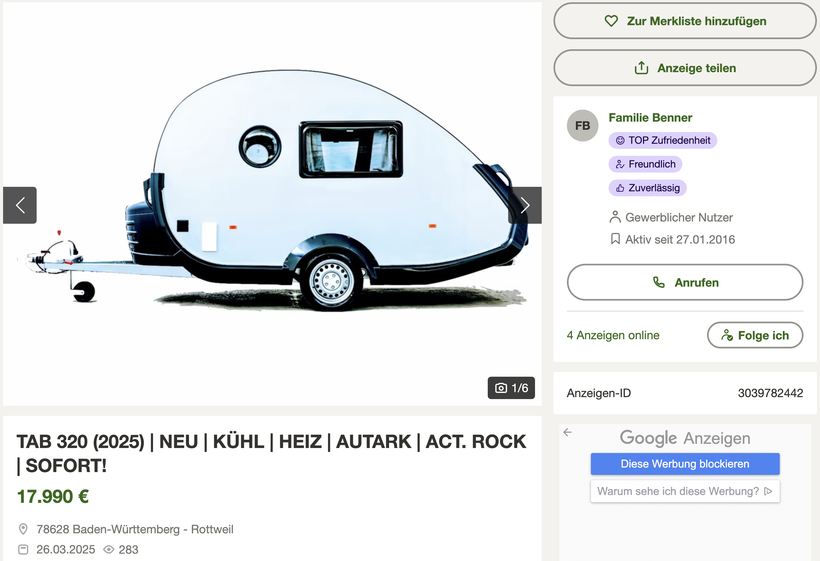
Task: Show the next photo with the right arrow
Action: tap(525, 205)
